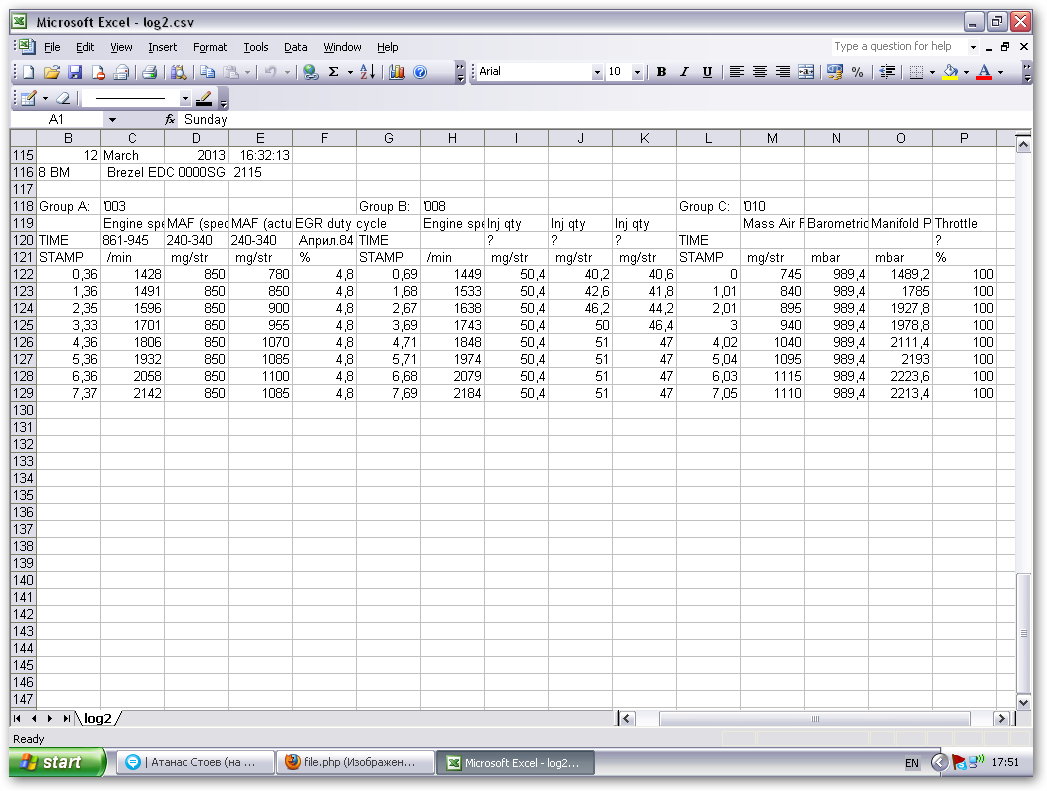Toggle Bold formatting
The image size is (1047, 791).
tap(661, 72)
